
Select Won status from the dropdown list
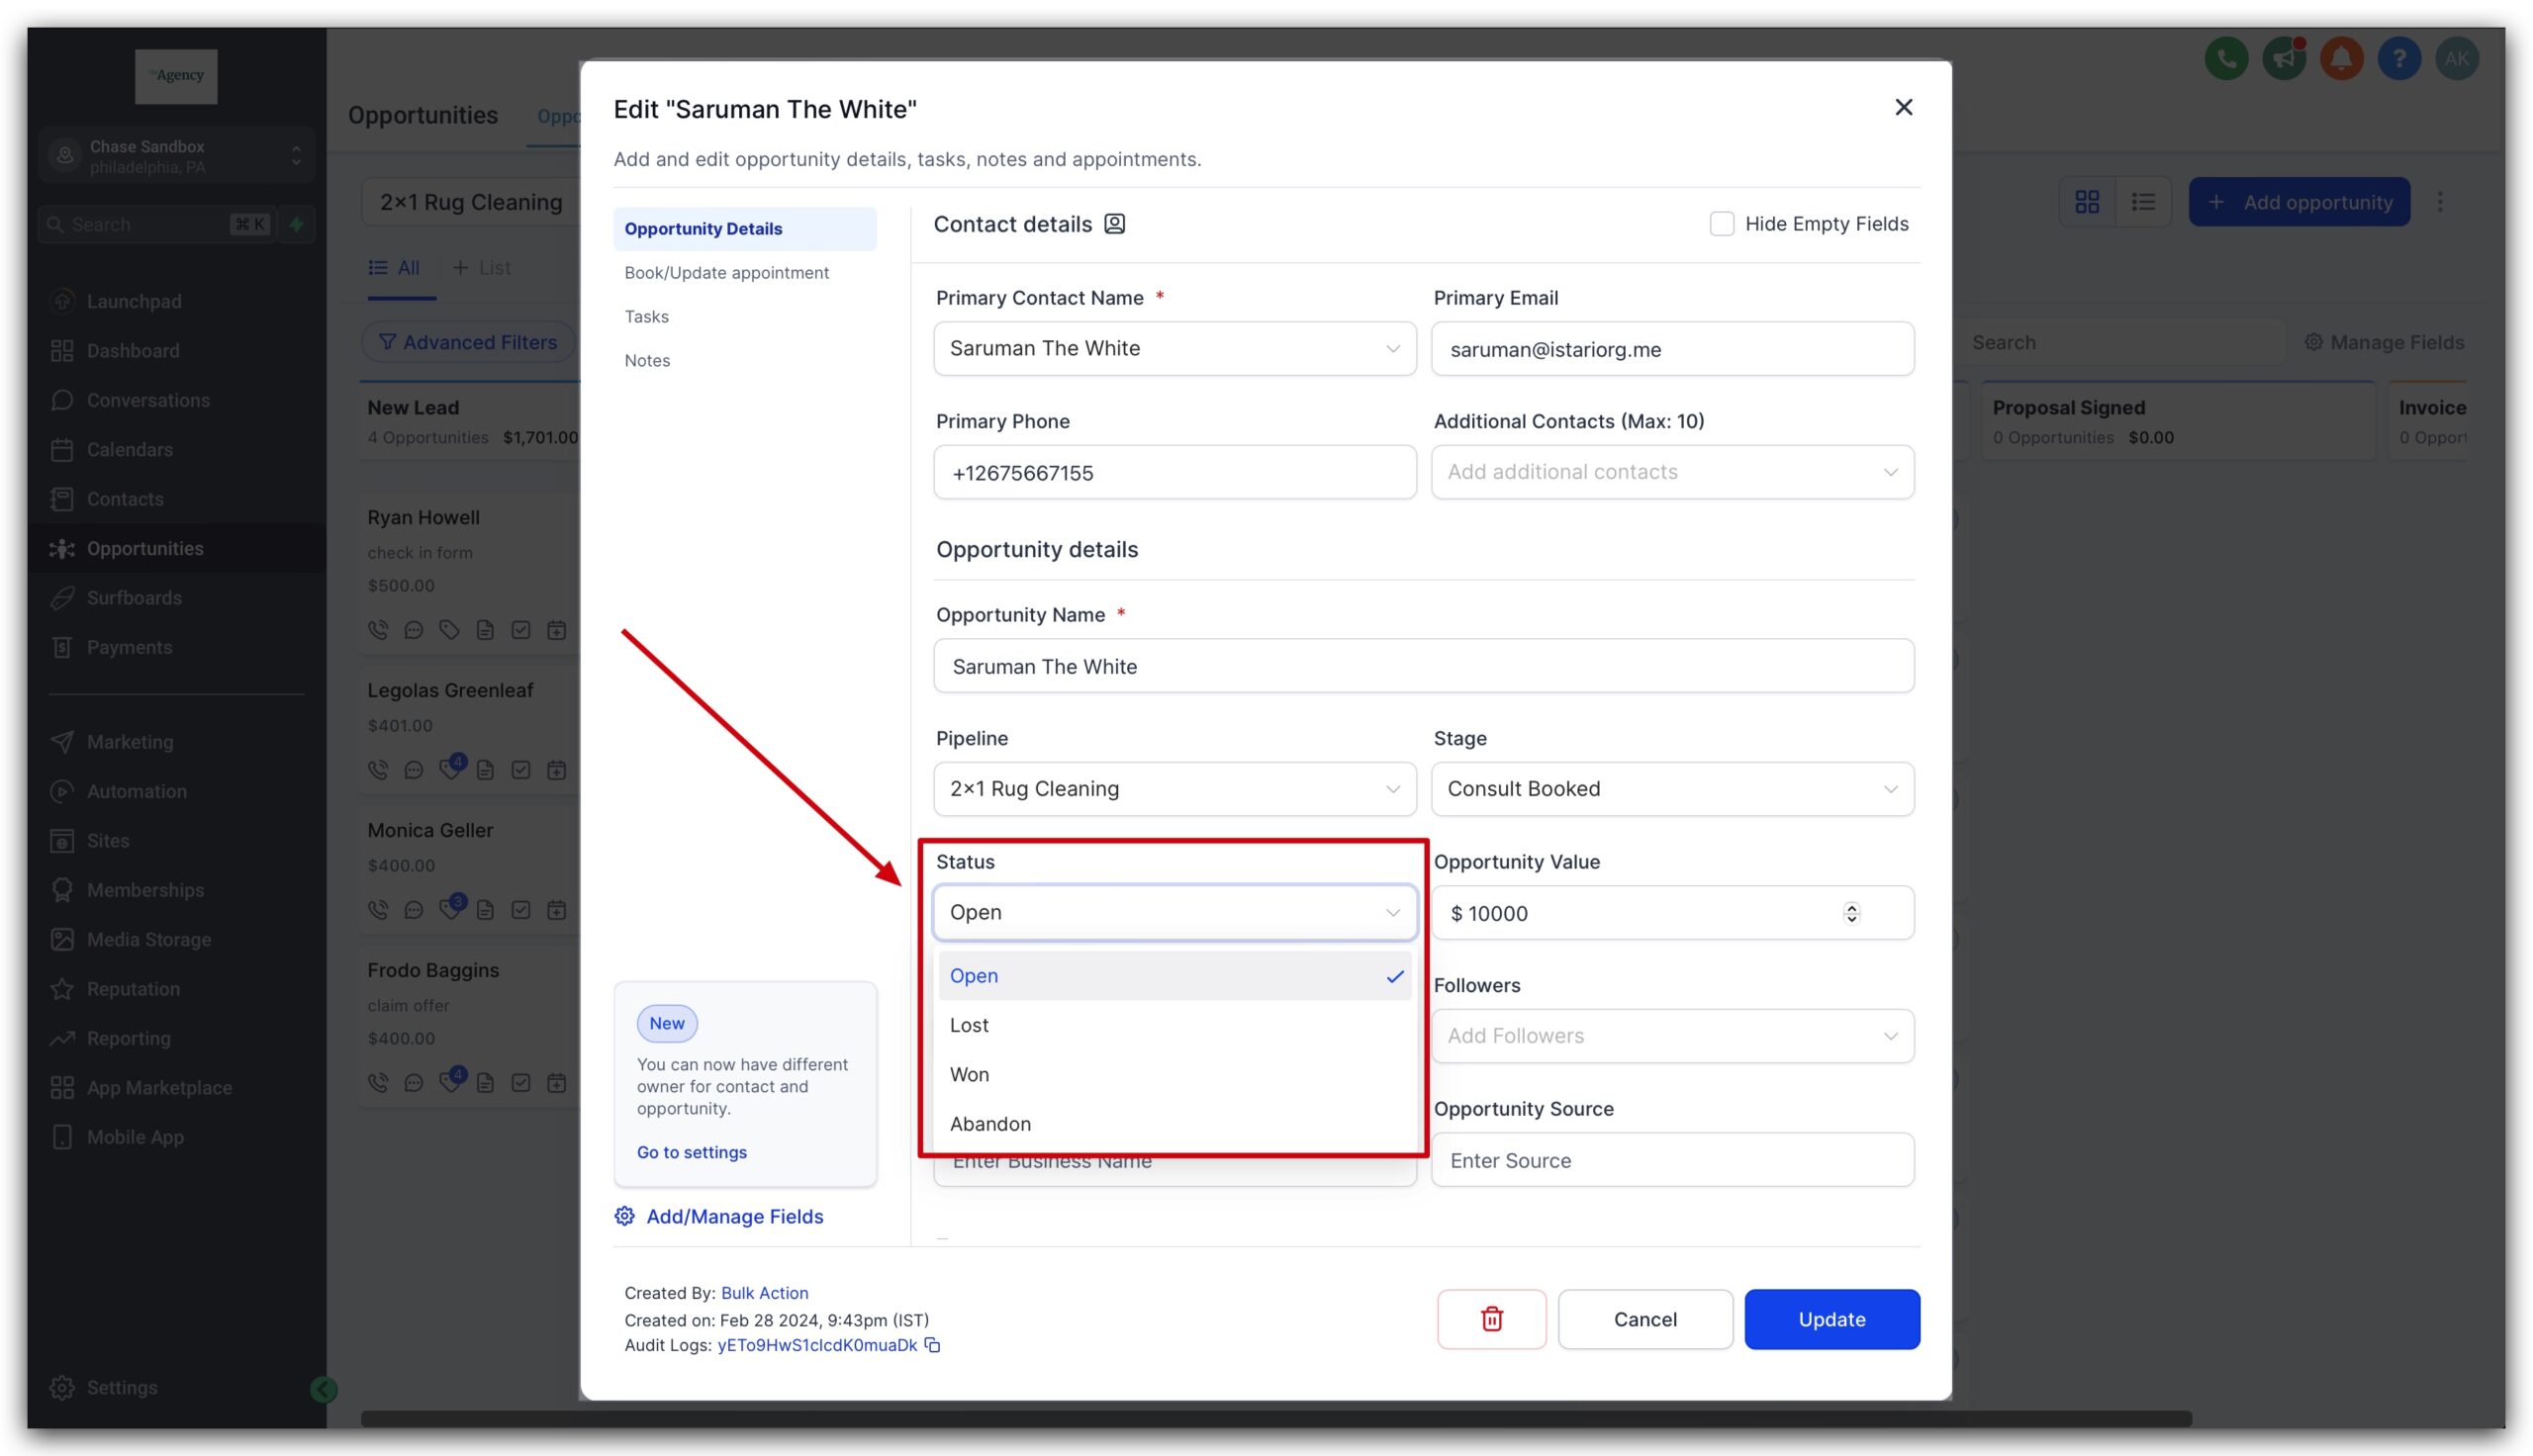pos(969,1074)
